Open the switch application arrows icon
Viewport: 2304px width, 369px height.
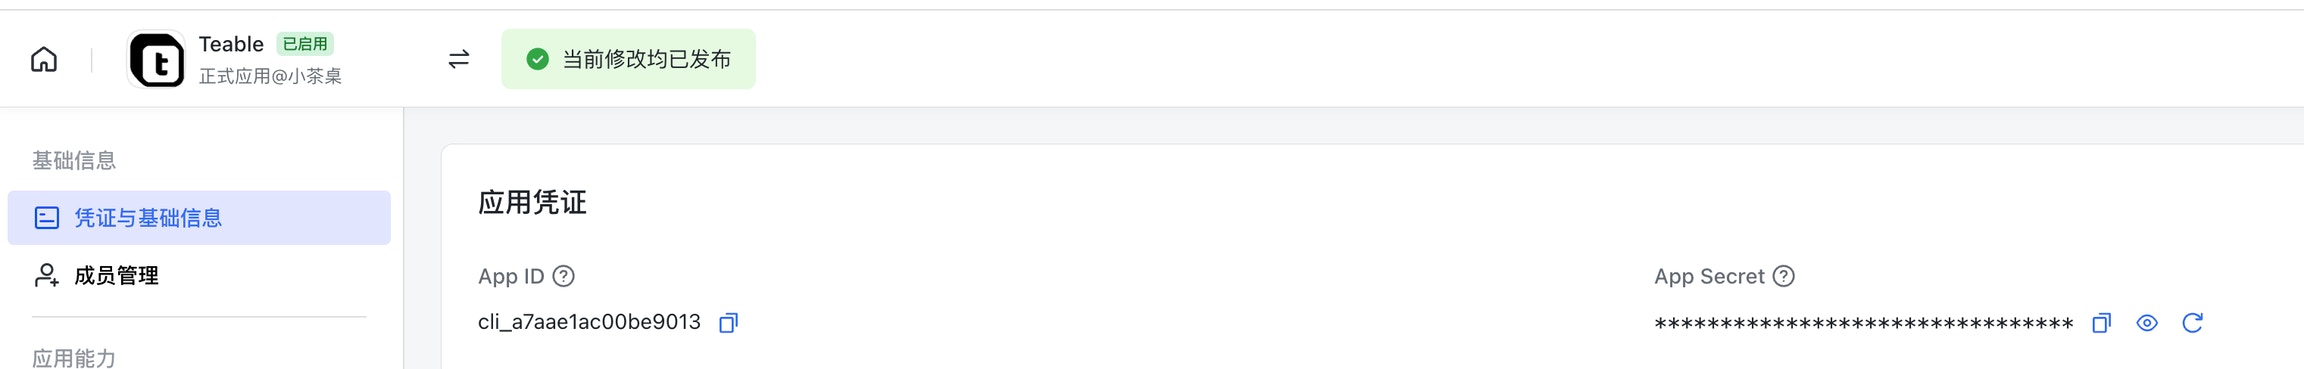coord(459,60)
